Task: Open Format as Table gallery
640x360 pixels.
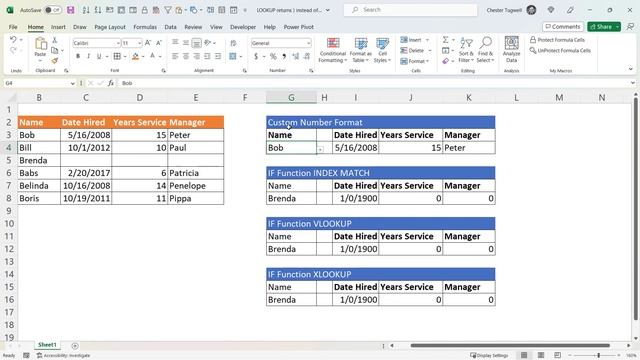Action: click(x=361, y=50)
